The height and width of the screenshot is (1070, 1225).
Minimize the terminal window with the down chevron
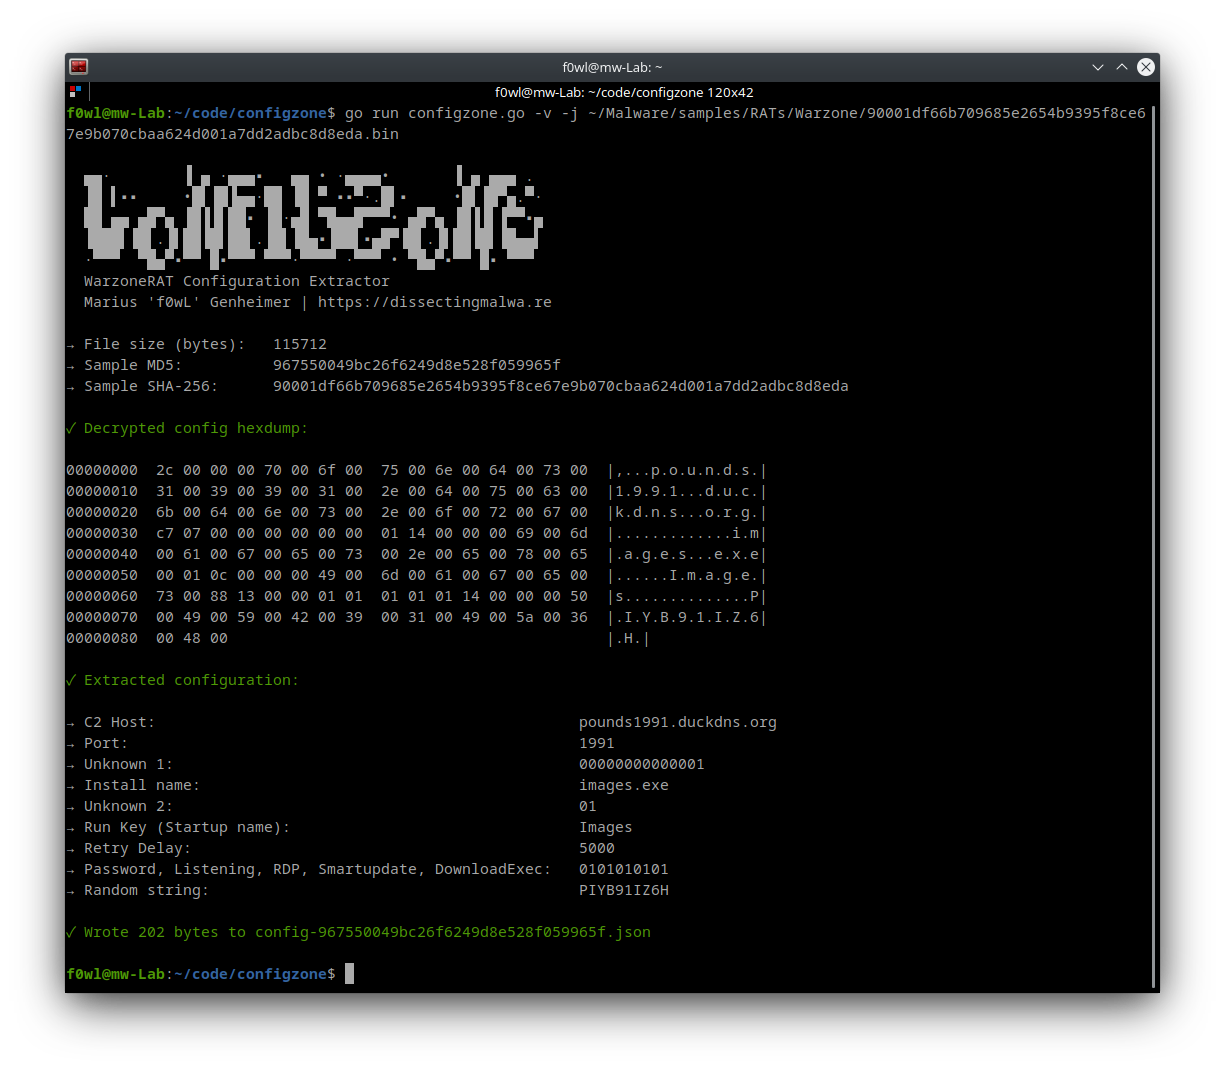click(1098, 67)
